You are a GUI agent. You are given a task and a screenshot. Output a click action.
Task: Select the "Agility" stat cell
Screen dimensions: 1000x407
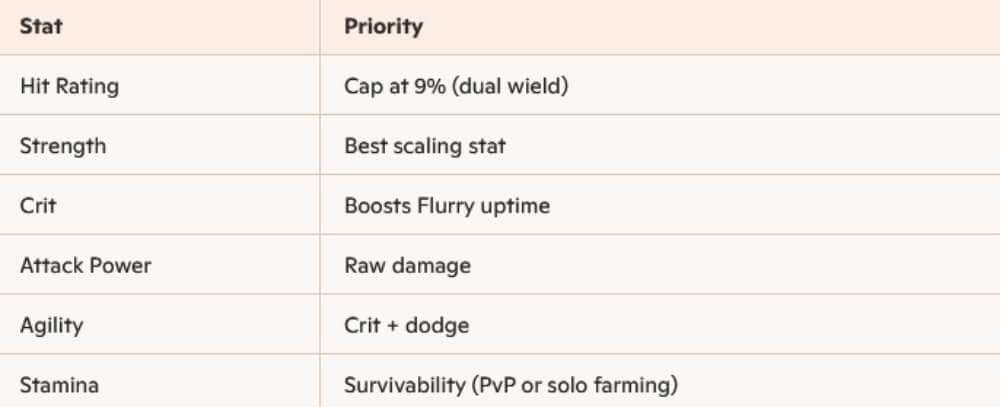click(51, 326)
